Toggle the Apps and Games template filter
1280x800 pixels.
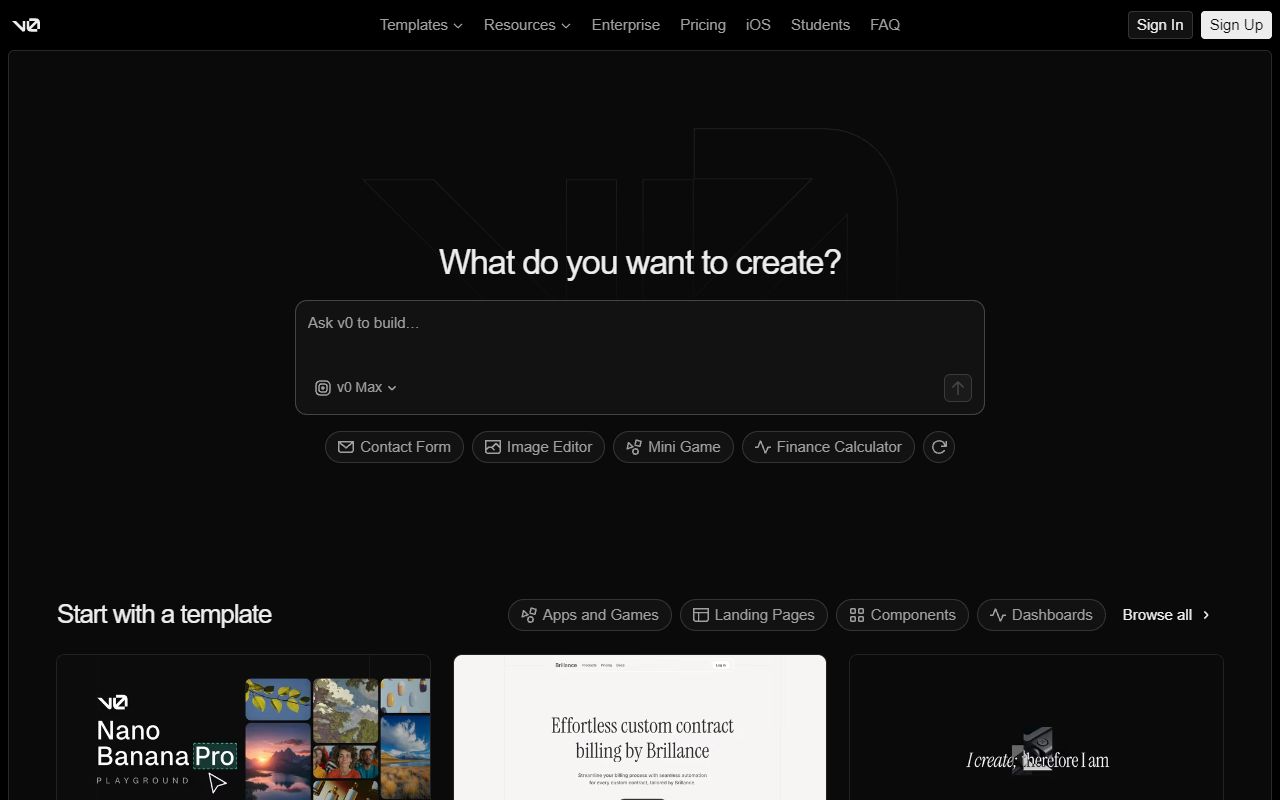(x=589, y=615)
